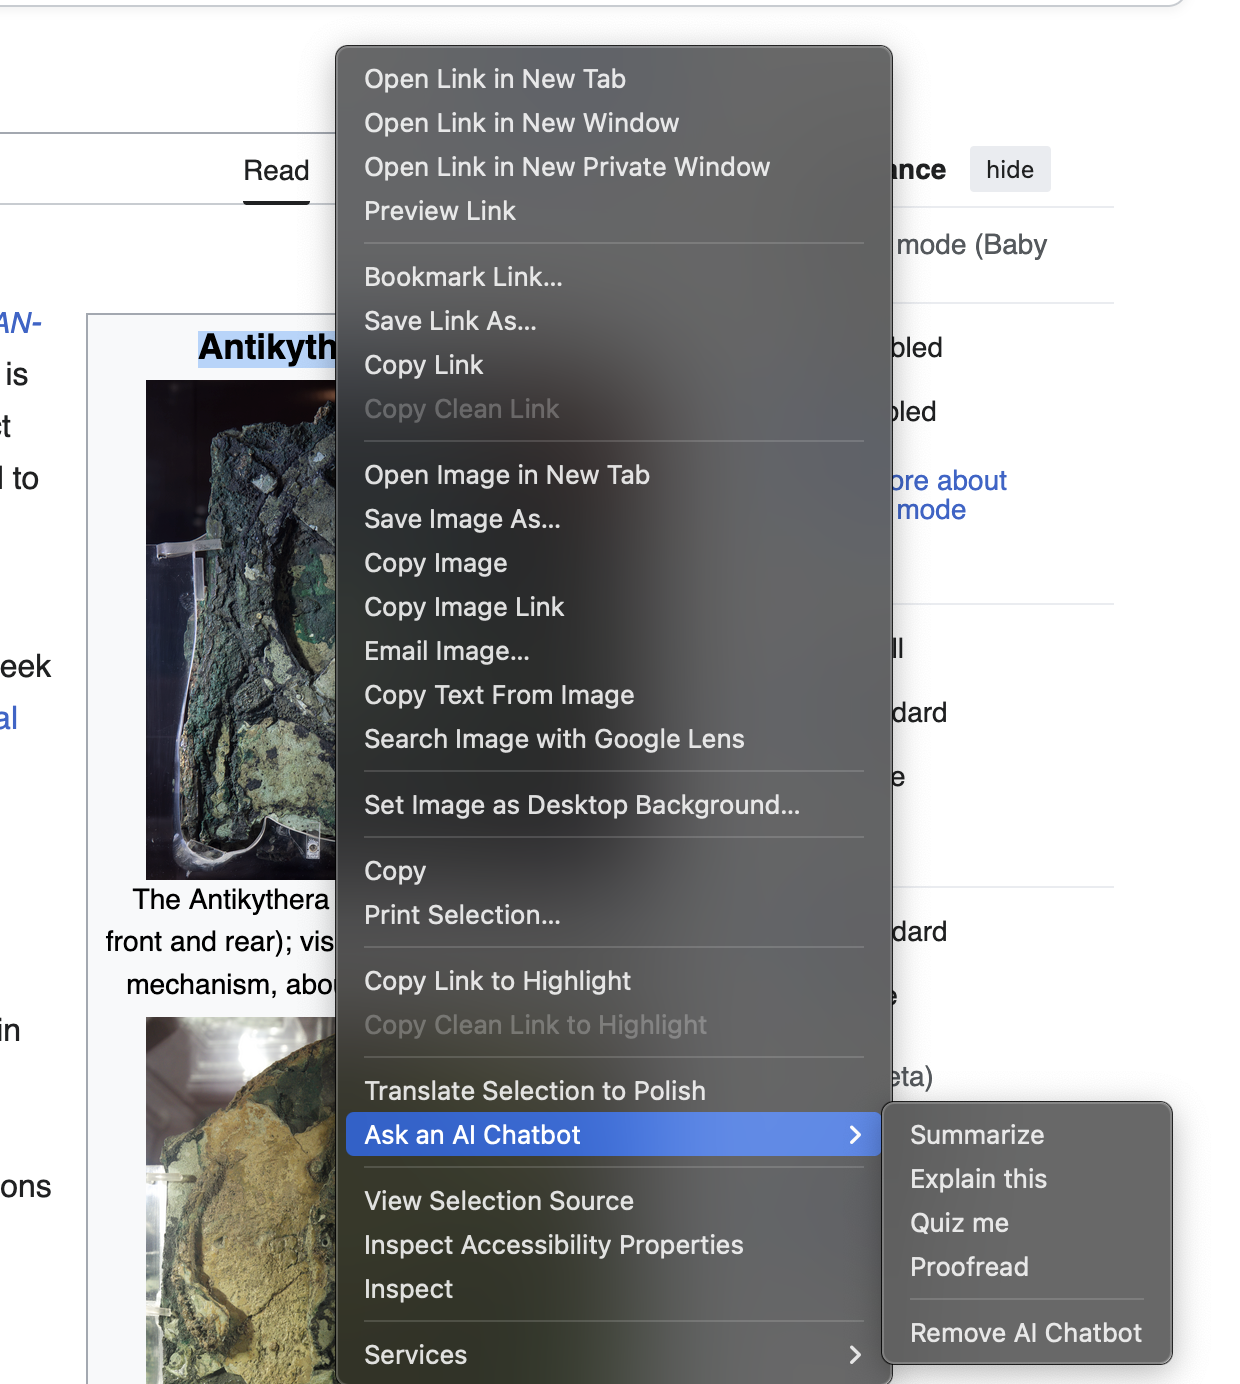Choose Print Selection...

click(x=461, y=915)
